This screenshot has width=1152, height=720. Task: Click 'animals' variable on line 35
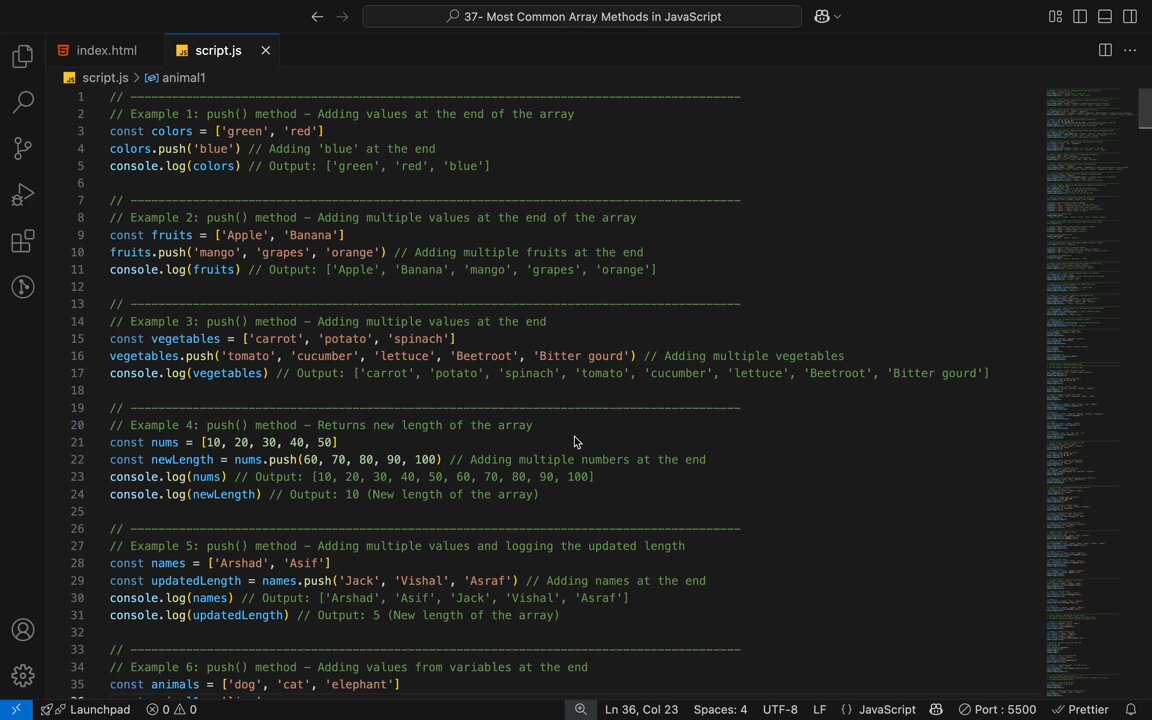tap(175, 685)
